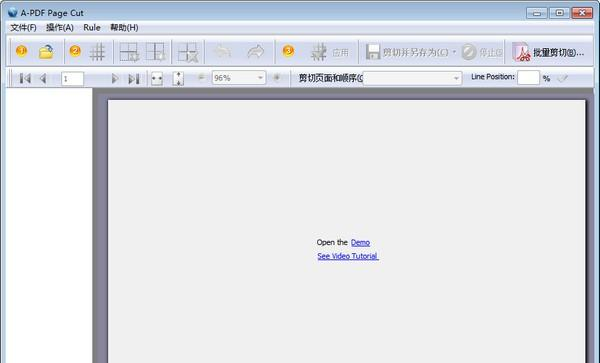Click the stop (停止) button
The image size is (600, 363).
click(x=482, y=52)
